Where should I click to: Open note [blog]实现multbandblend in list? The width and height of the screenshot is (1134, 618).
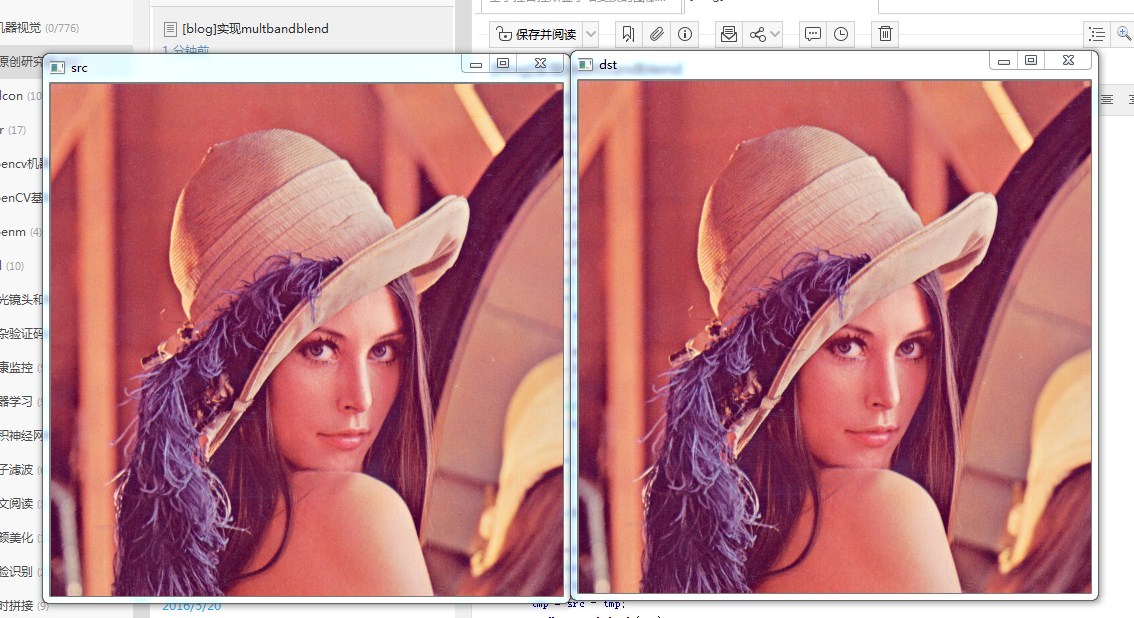point(255,29)
